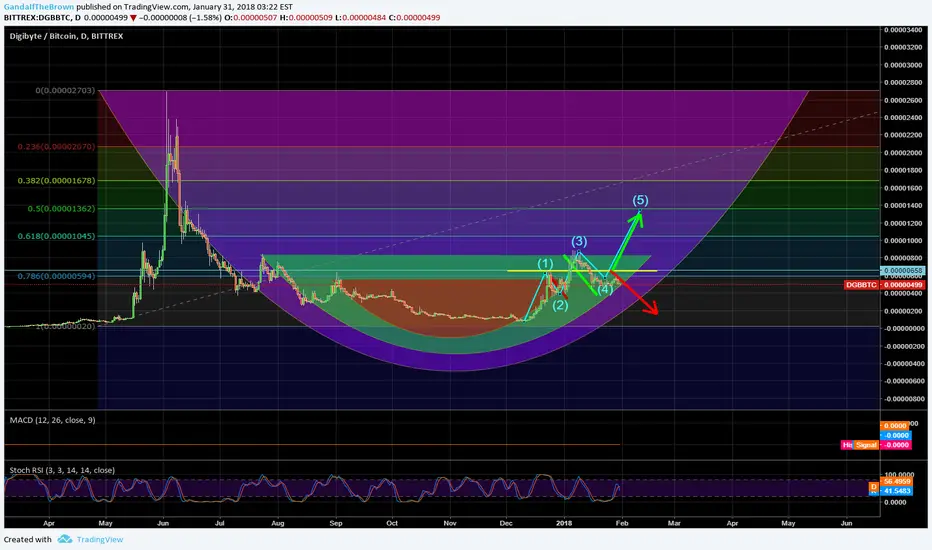The image size is (932, 550).
Task: Click the Jul tick on the time axis
Action: pos(220,523)
